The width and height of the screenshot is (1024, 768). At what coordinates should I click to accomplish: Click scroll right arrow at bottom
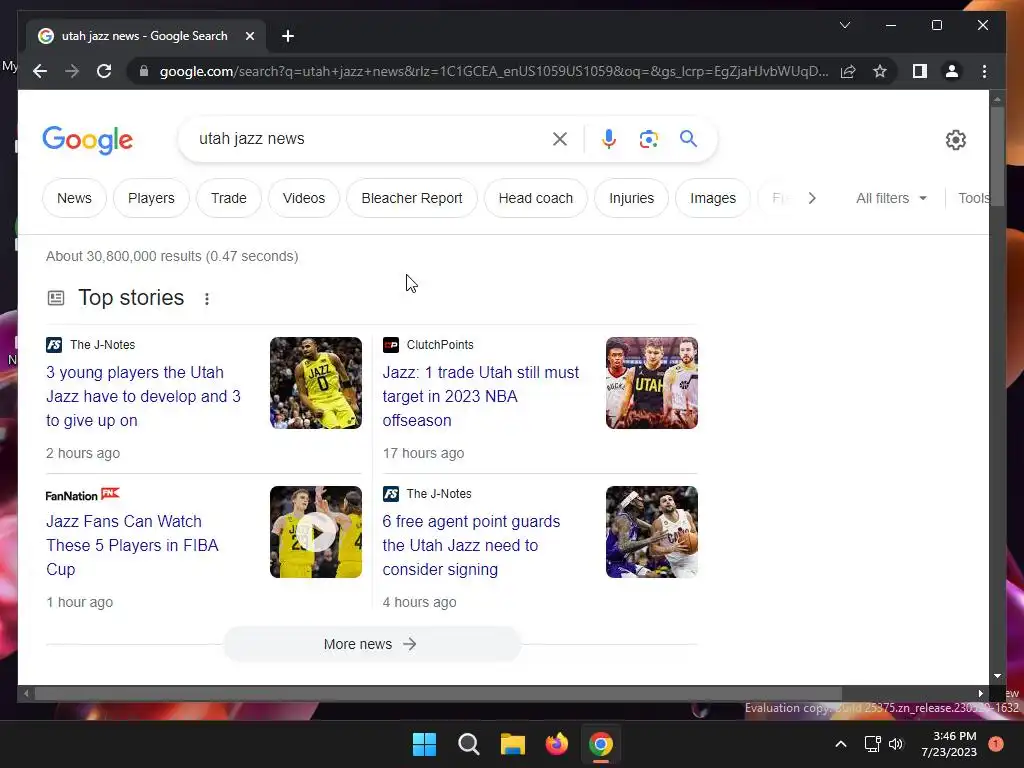(980, 694)
